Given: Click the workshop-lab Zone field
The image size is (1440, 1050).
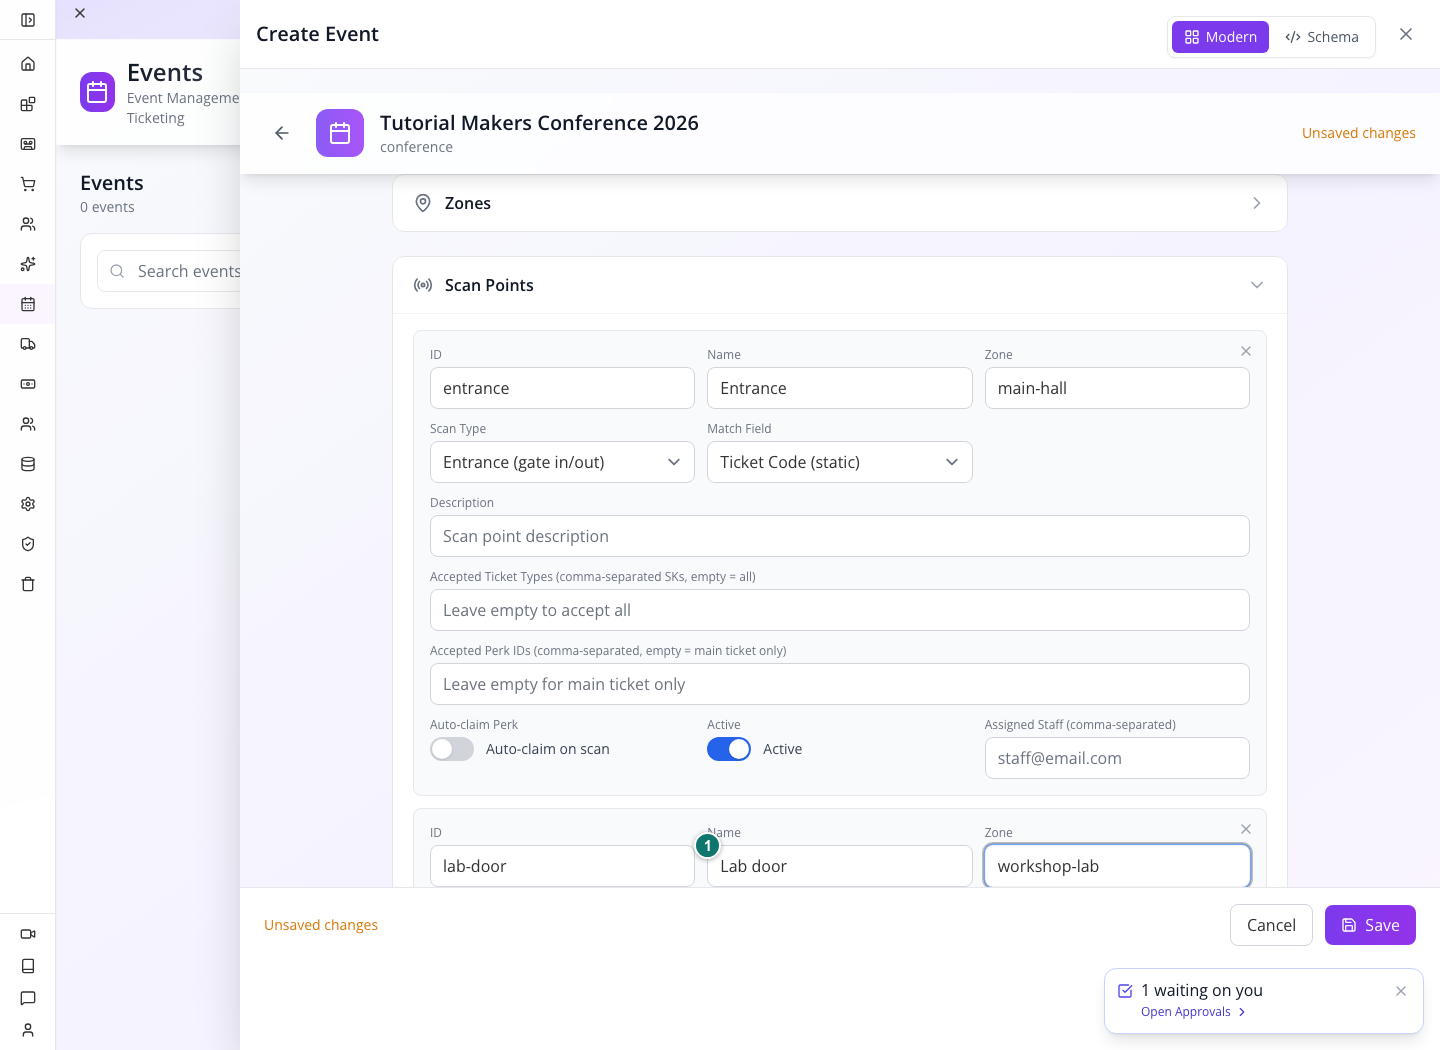Looking at the screenshot, I should click(x=1117, y=866).
